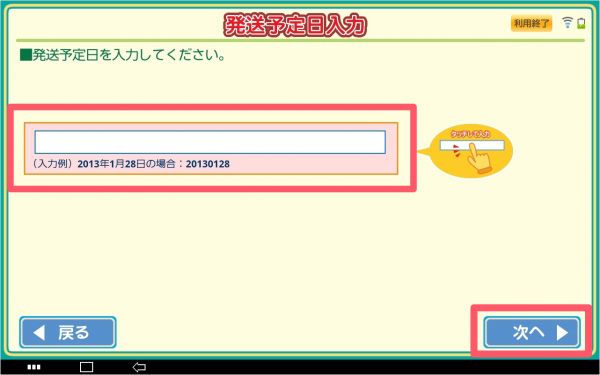Tap the battery status icon
The height and width of the screenshot is (375, 600).
click(x=581, y=23)
